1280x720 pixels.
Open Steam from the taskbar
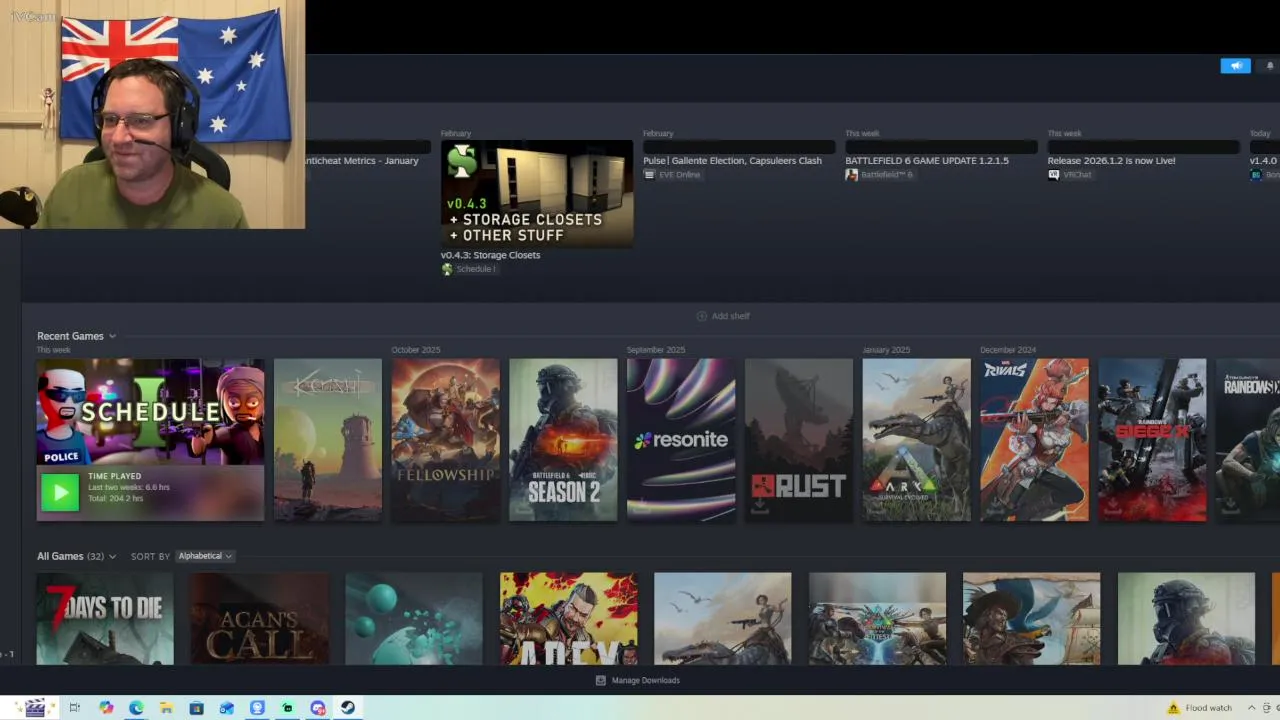(347, 708)
